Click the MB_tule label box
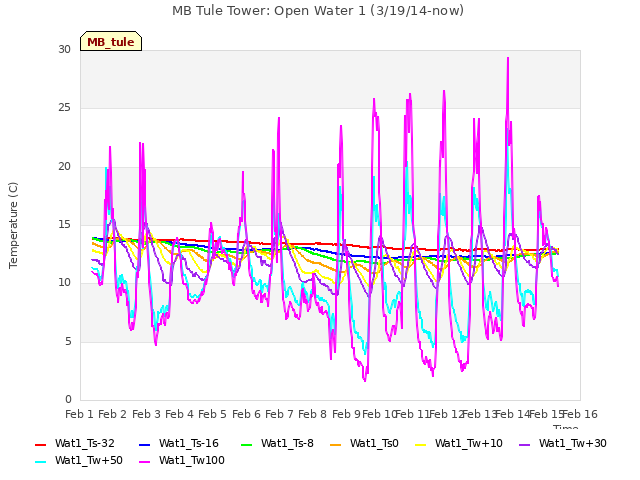 (x=111, y=41)
